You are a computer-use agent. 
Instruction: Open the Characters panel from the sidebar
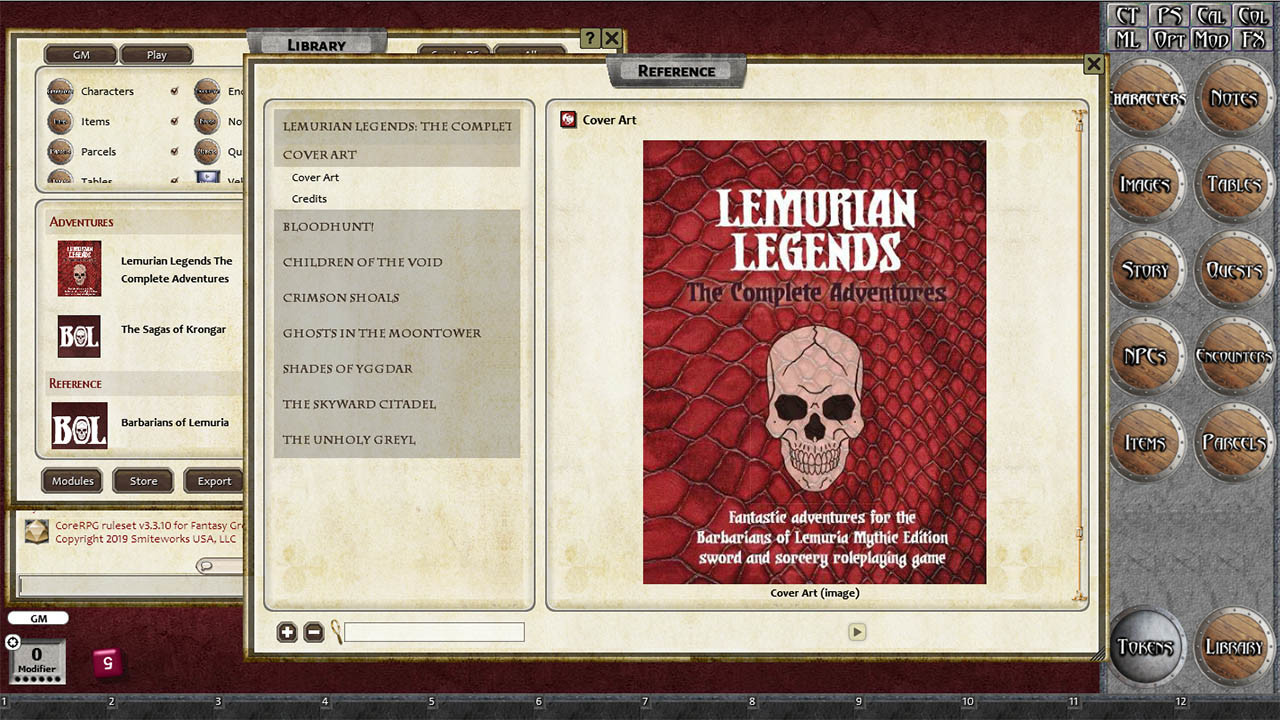(x=1146, y=99)
